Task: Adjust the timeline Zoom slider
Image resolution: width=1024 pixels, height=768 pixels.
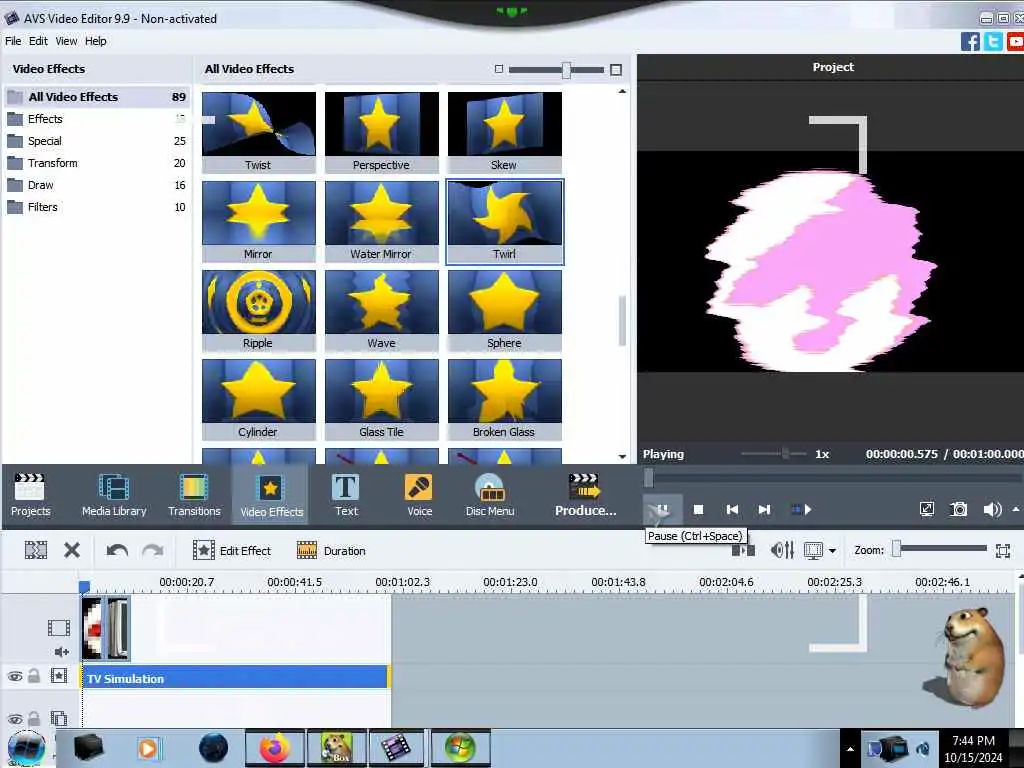Action: tap(897, 549)
